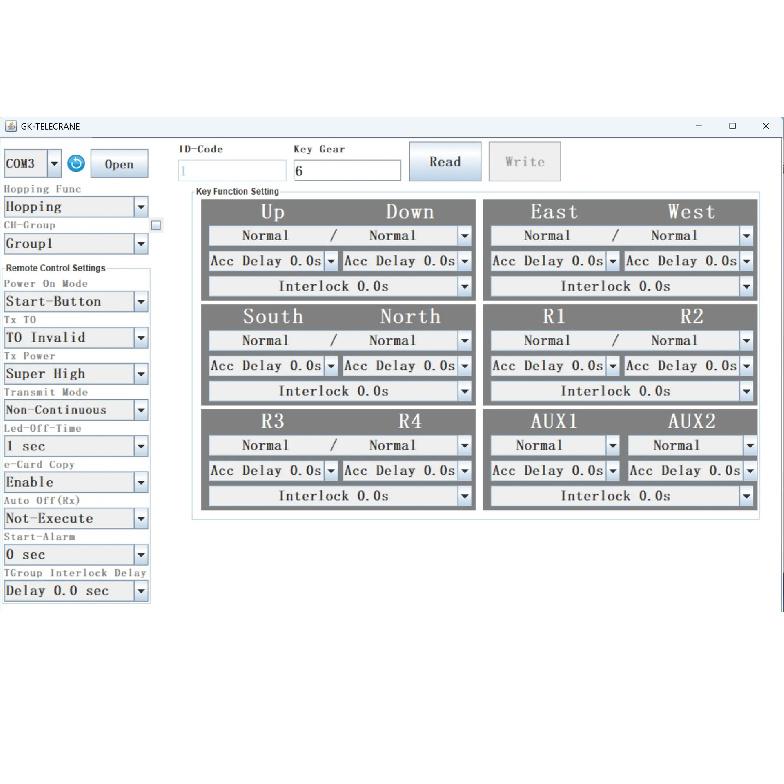Expand the Power On Mode Start-Button dropdown
784x784 pixels.
[76, 302]
